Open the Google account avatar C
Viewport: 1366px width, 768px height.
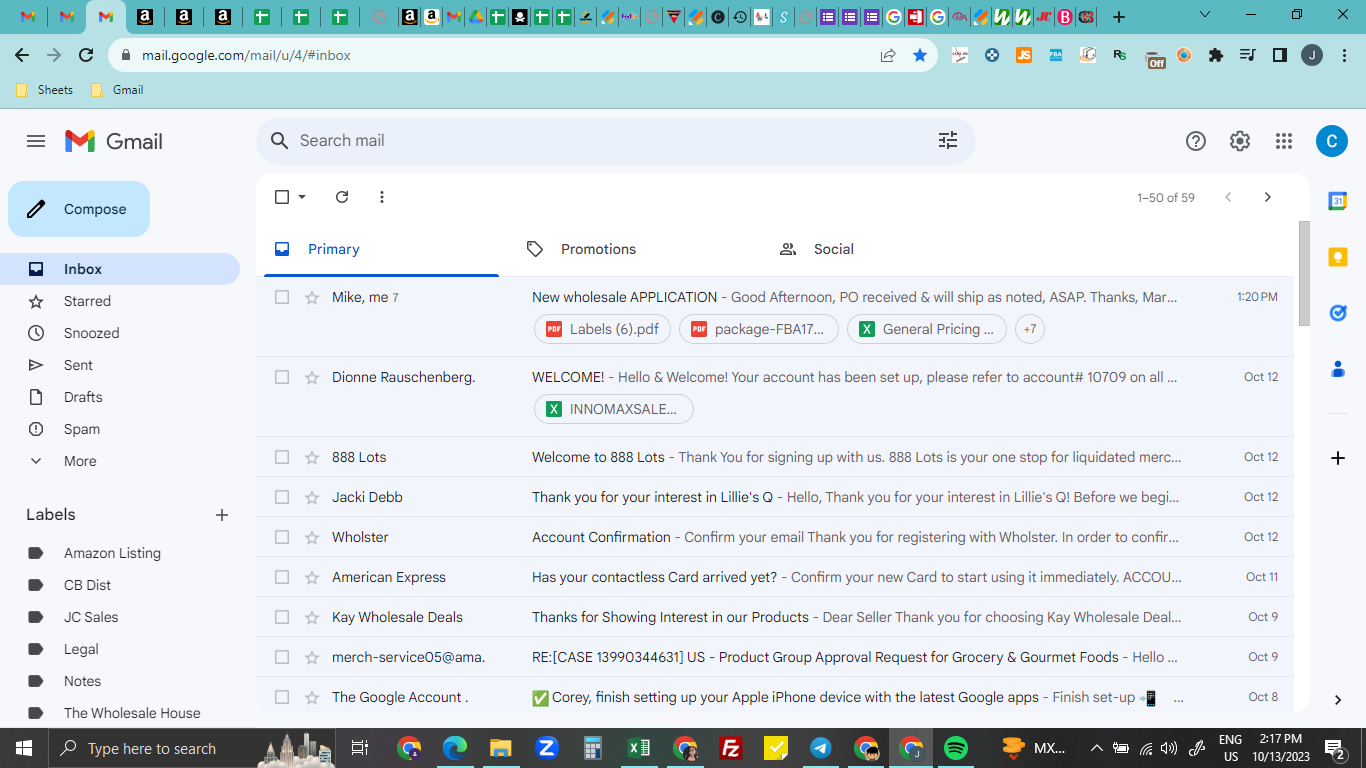tap(1331, 141)
